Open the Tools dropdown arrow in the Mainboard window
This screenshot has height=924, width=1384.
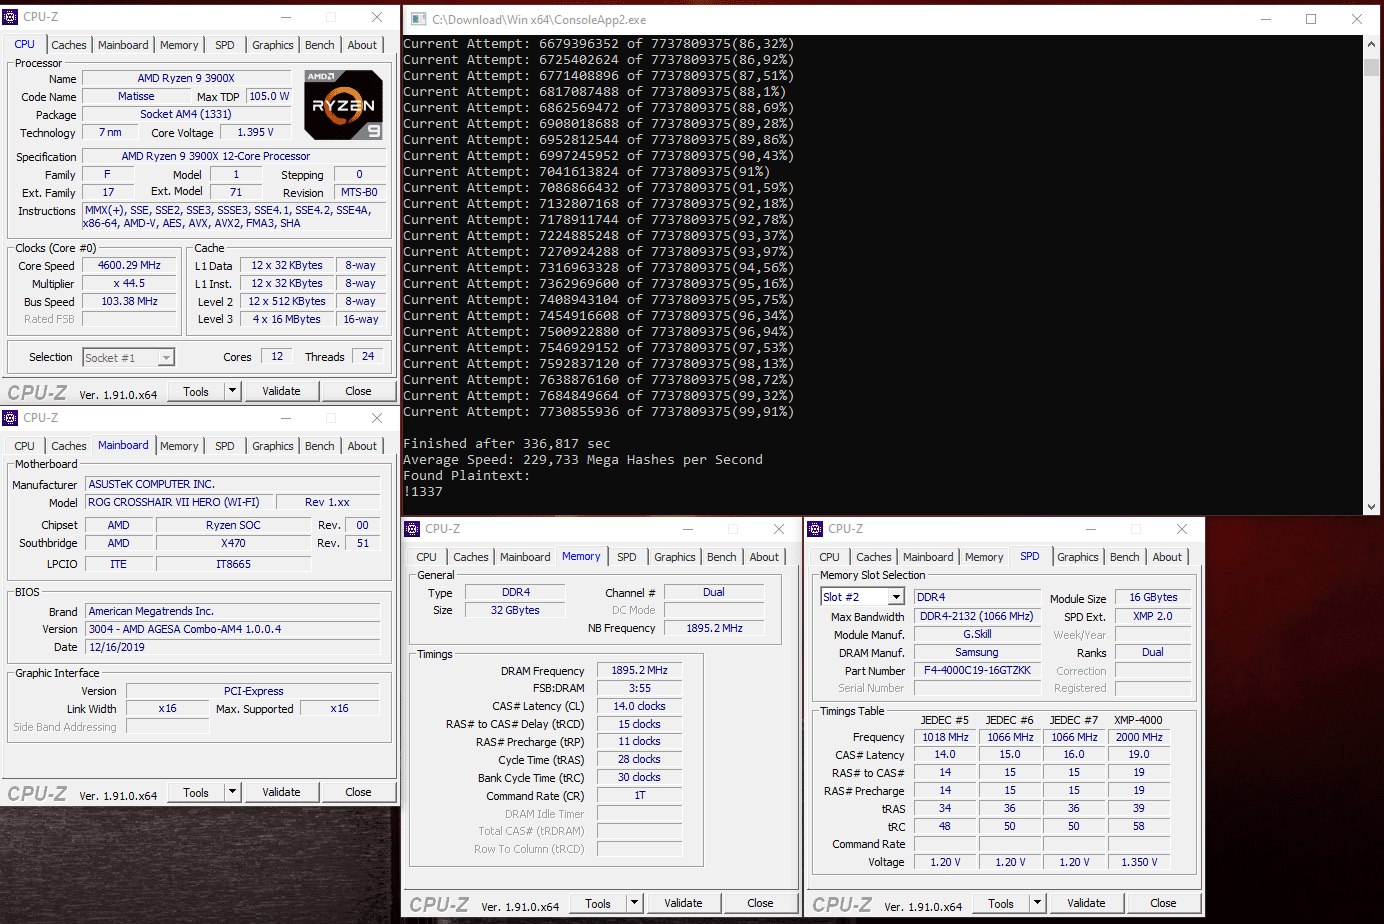coord(233,792)
